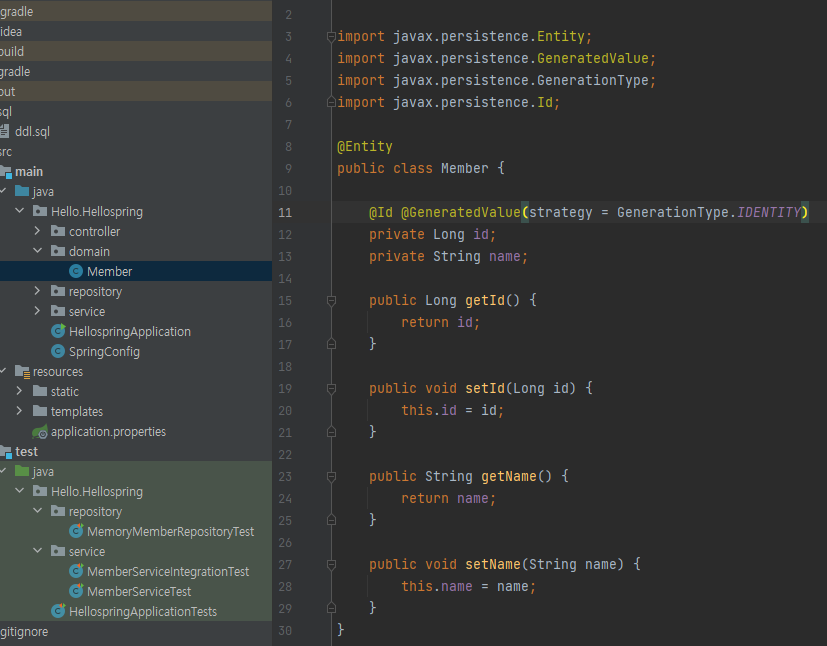
Task: Select the out folder row
Action: coord(136,91)
